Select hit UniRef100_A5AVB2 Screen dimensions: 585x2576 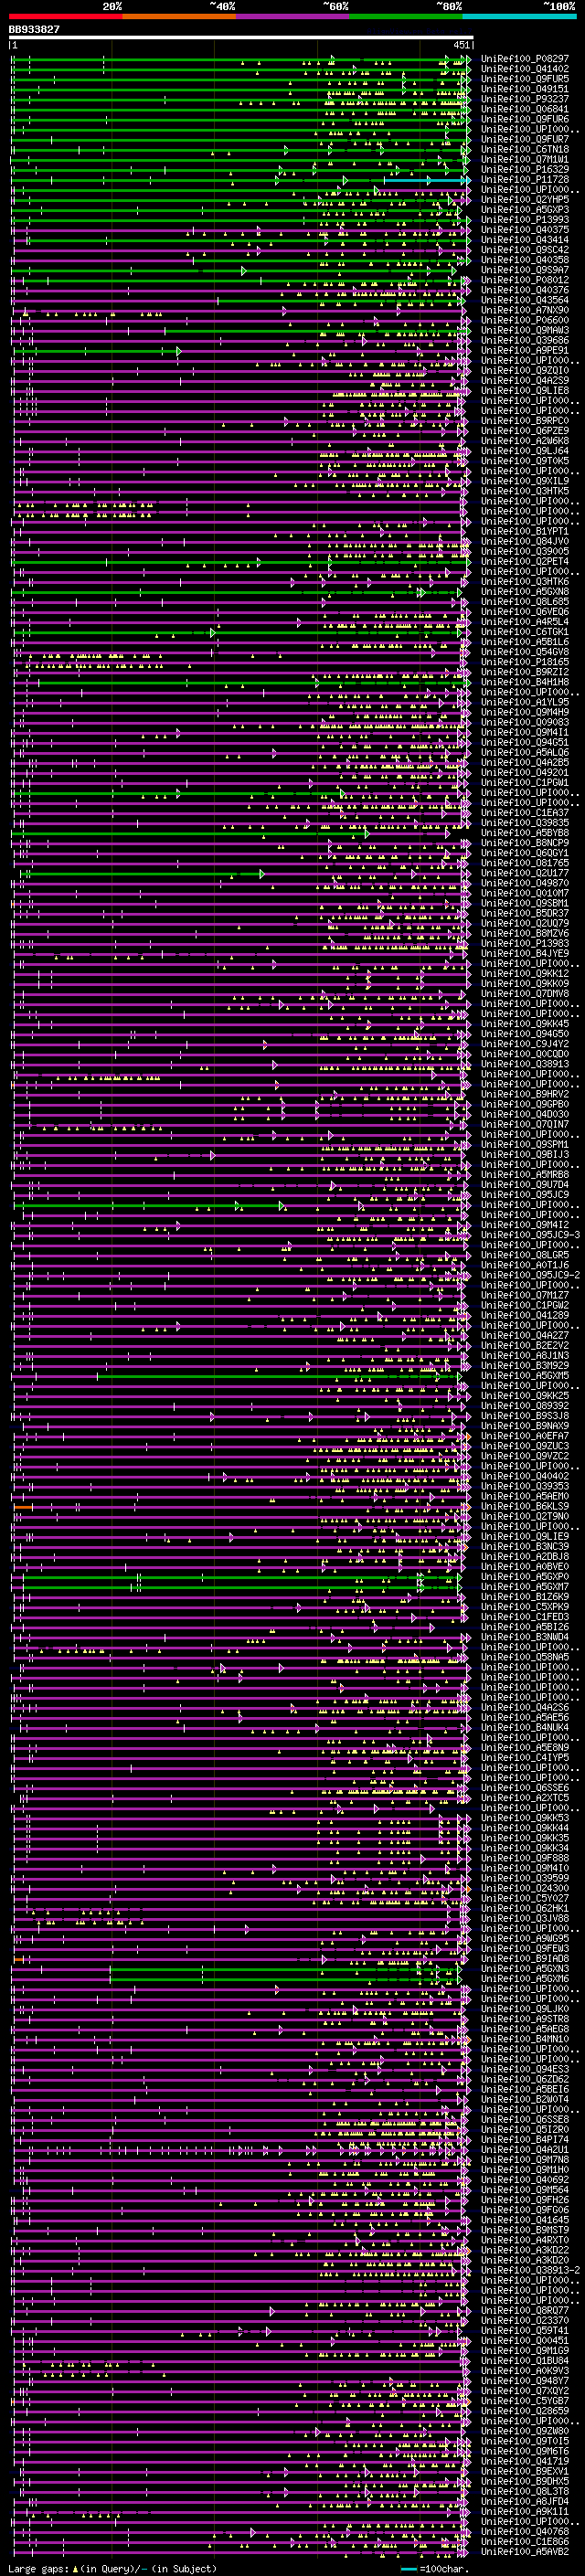click(x=524, y=2551)
